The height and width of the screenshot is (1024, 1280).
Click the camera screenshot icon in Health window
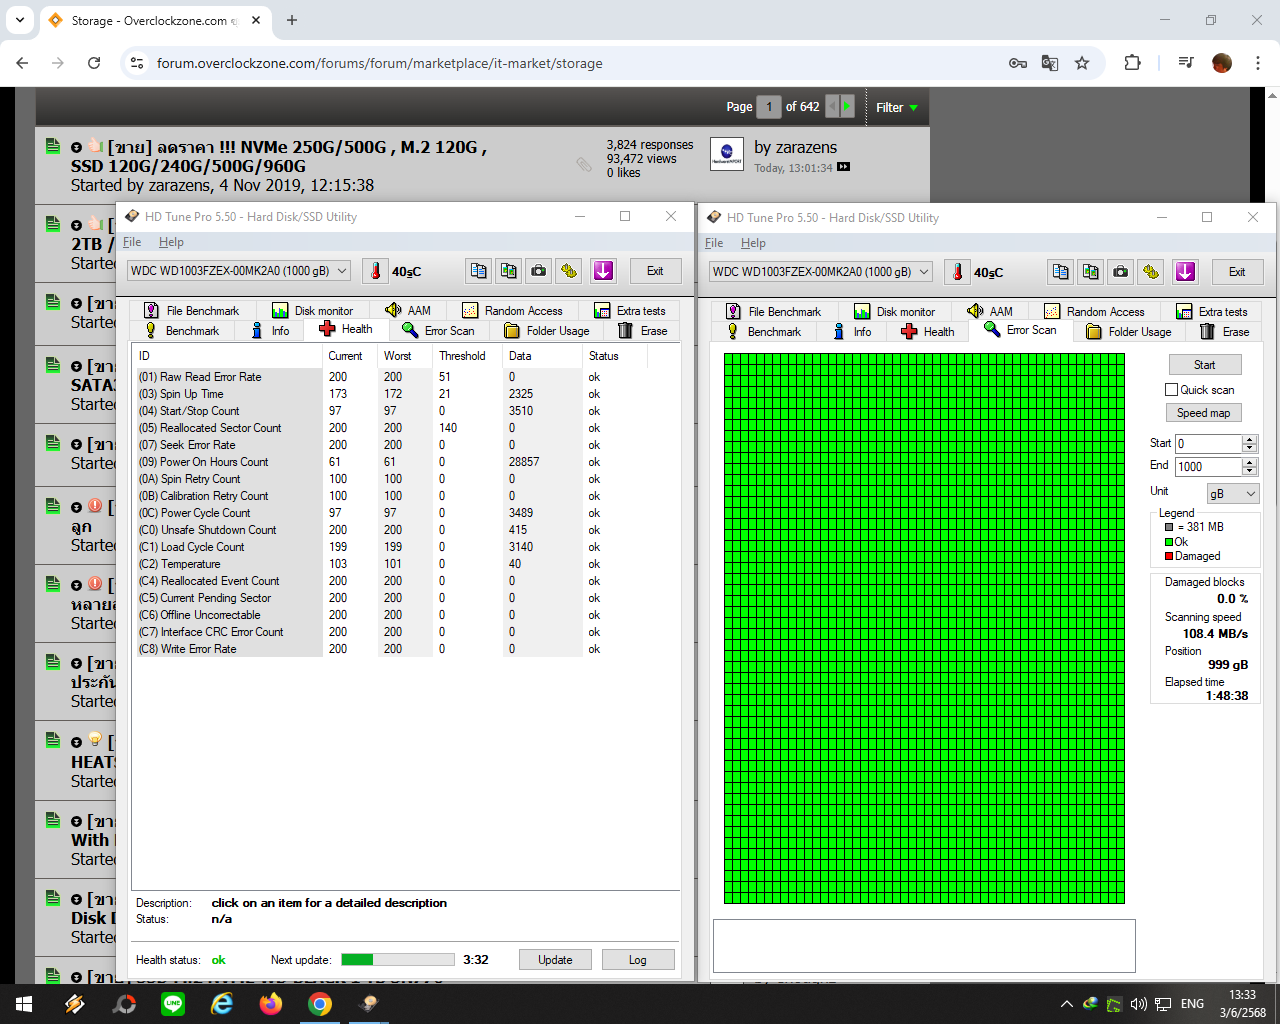click(x=539, y=271)
